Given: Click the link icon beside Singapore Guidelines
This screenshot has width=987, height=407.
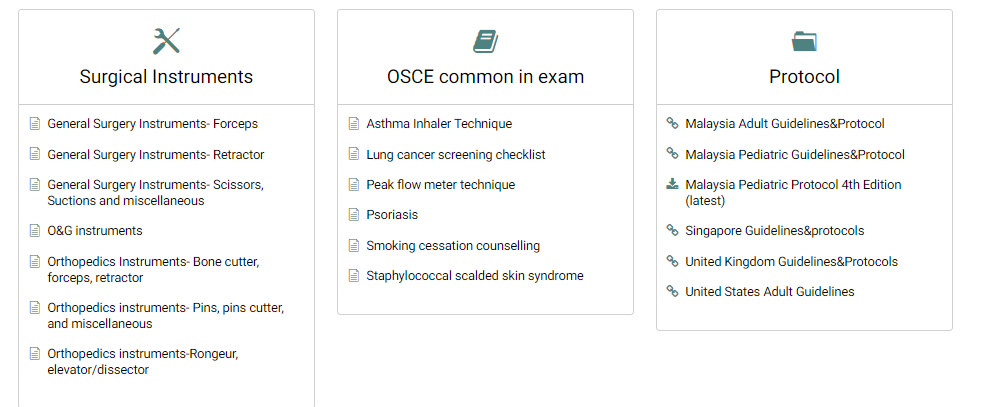Looking at the screenshot, I should coord(672,230).
